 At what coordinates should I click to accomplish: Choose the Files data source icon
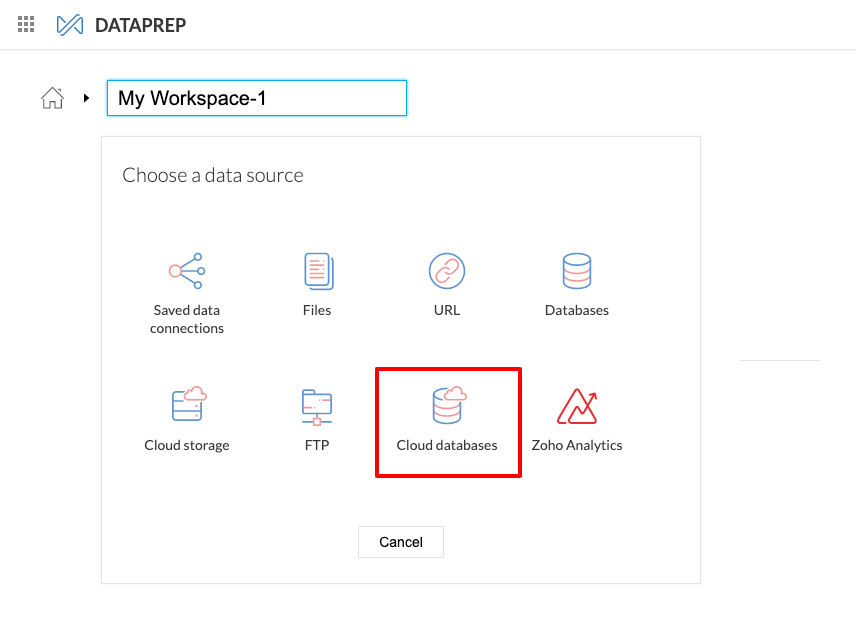[x=319, y=271]
